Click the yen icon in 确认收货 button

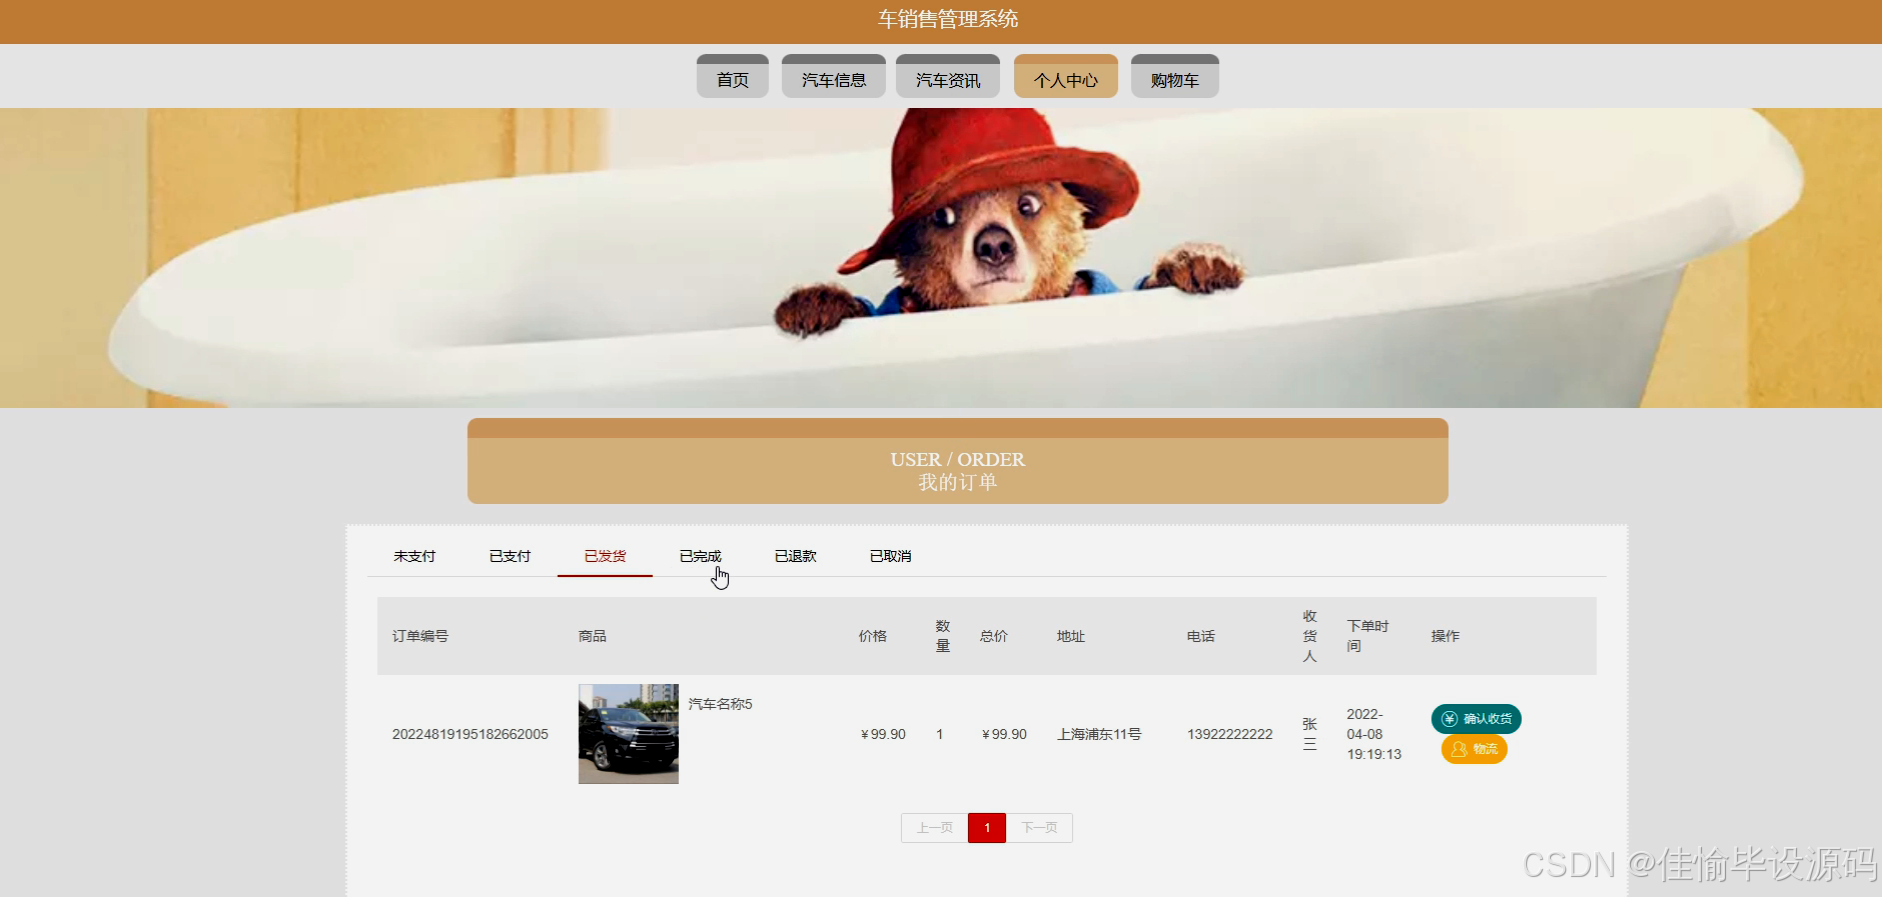1449,719
